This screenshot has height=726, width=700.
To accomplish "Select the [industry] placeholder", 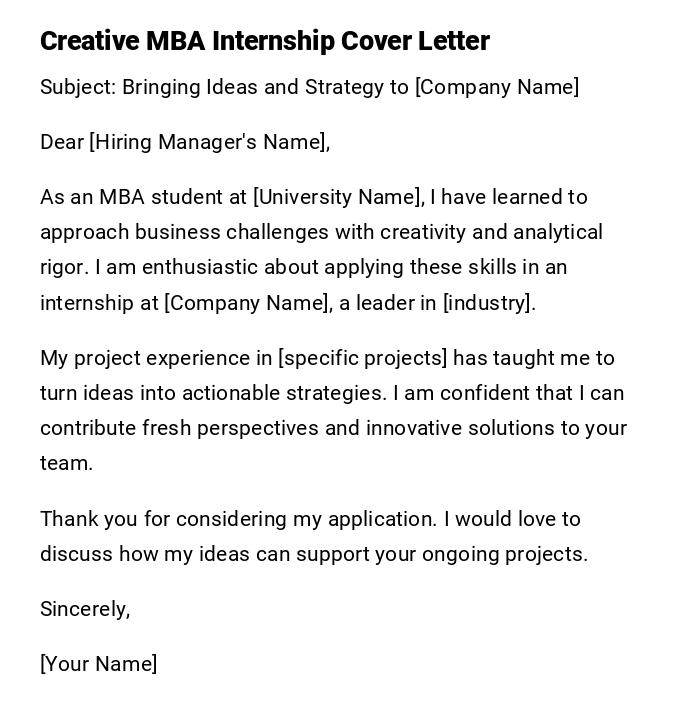I will coord(489,303).
